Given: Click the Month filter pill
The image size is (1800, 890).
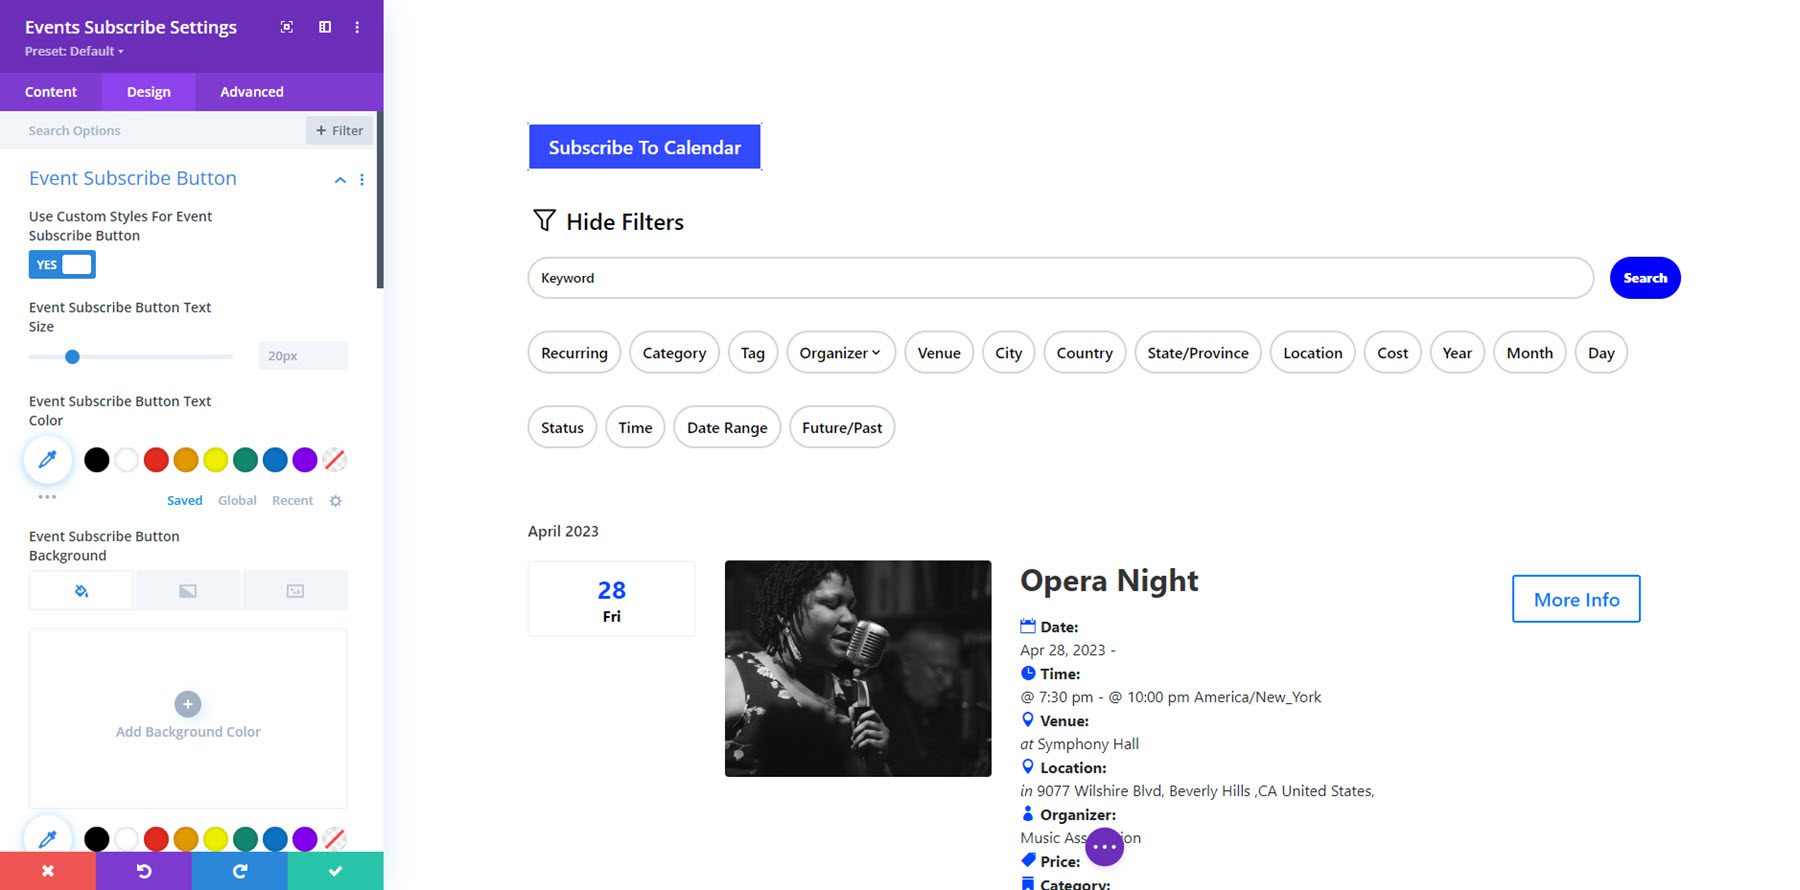Looking at the screenshot, I should tap(1529, 353).
